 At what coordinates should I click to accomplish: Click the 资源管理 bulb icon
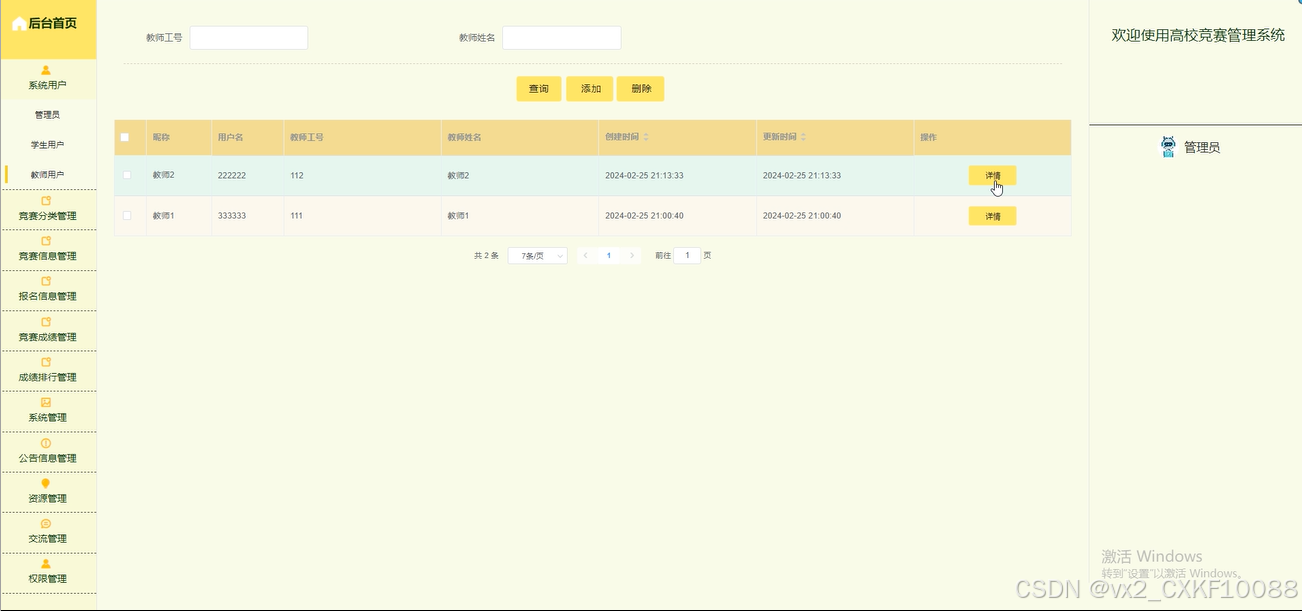pos(46,484)
